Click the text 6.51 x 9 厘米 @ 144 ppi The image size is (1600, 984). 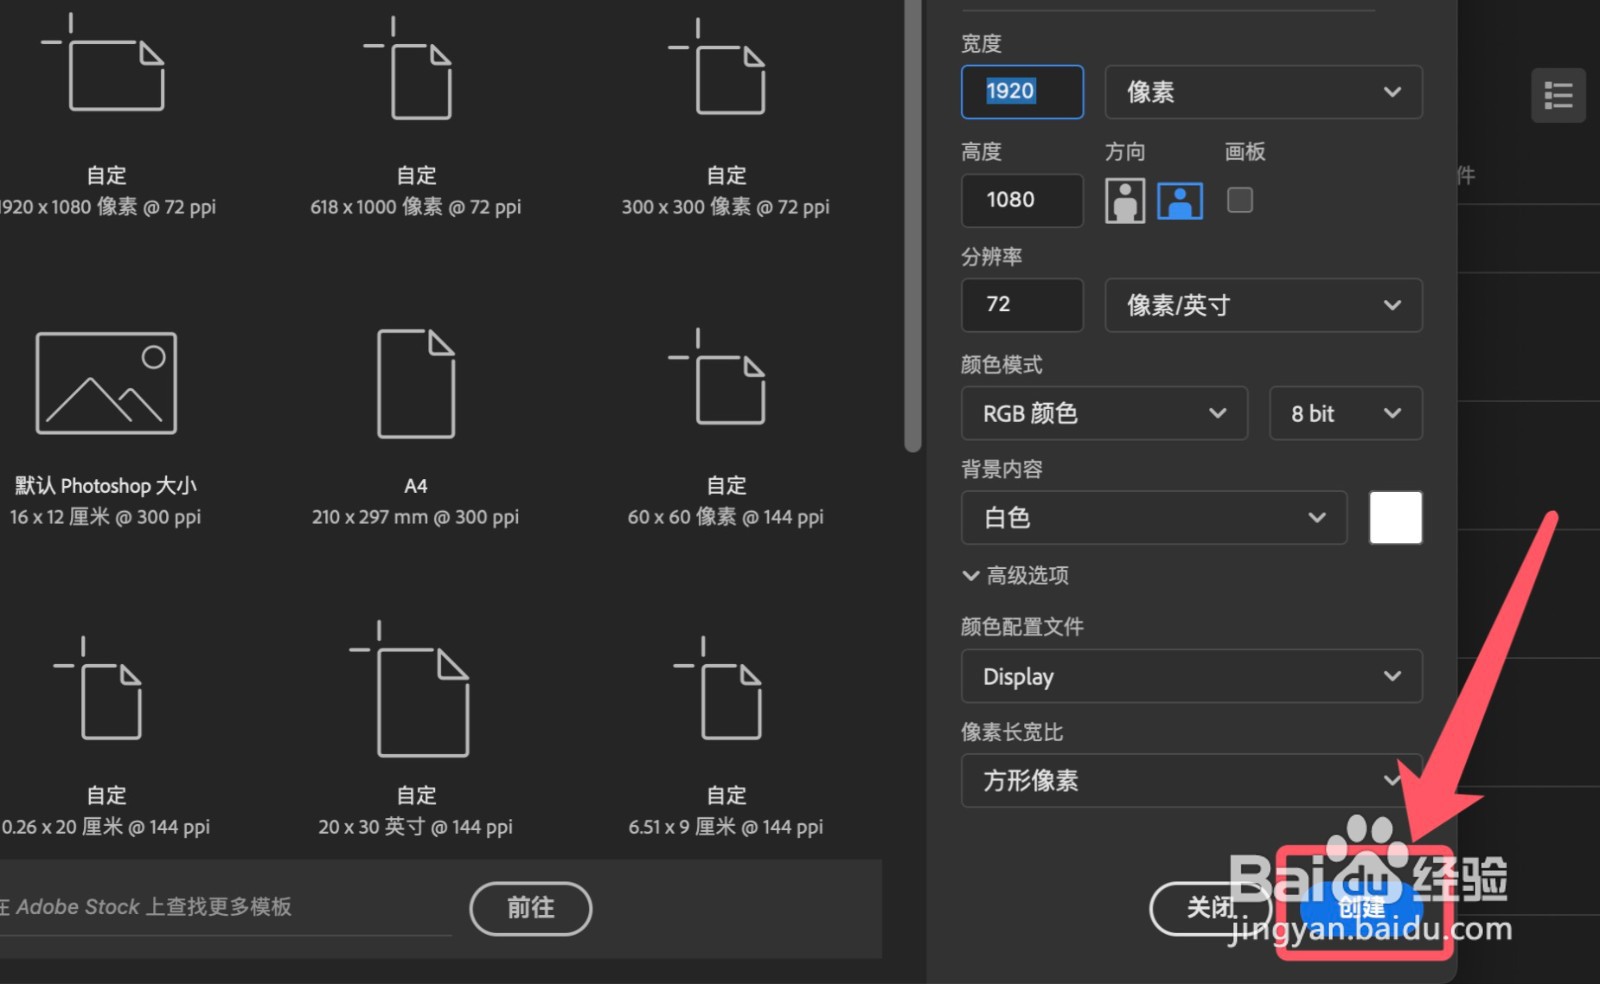[x=725, y=827]
